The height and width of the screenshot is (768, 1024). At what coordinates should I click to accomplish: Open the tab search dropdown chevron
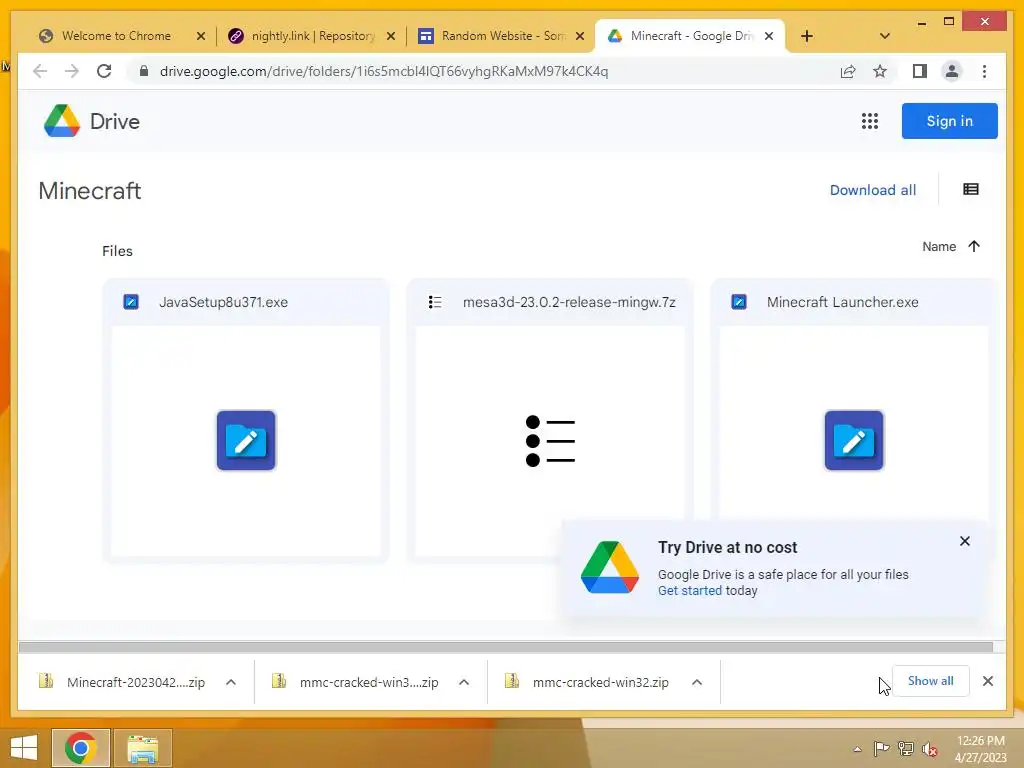pos(884,36)
